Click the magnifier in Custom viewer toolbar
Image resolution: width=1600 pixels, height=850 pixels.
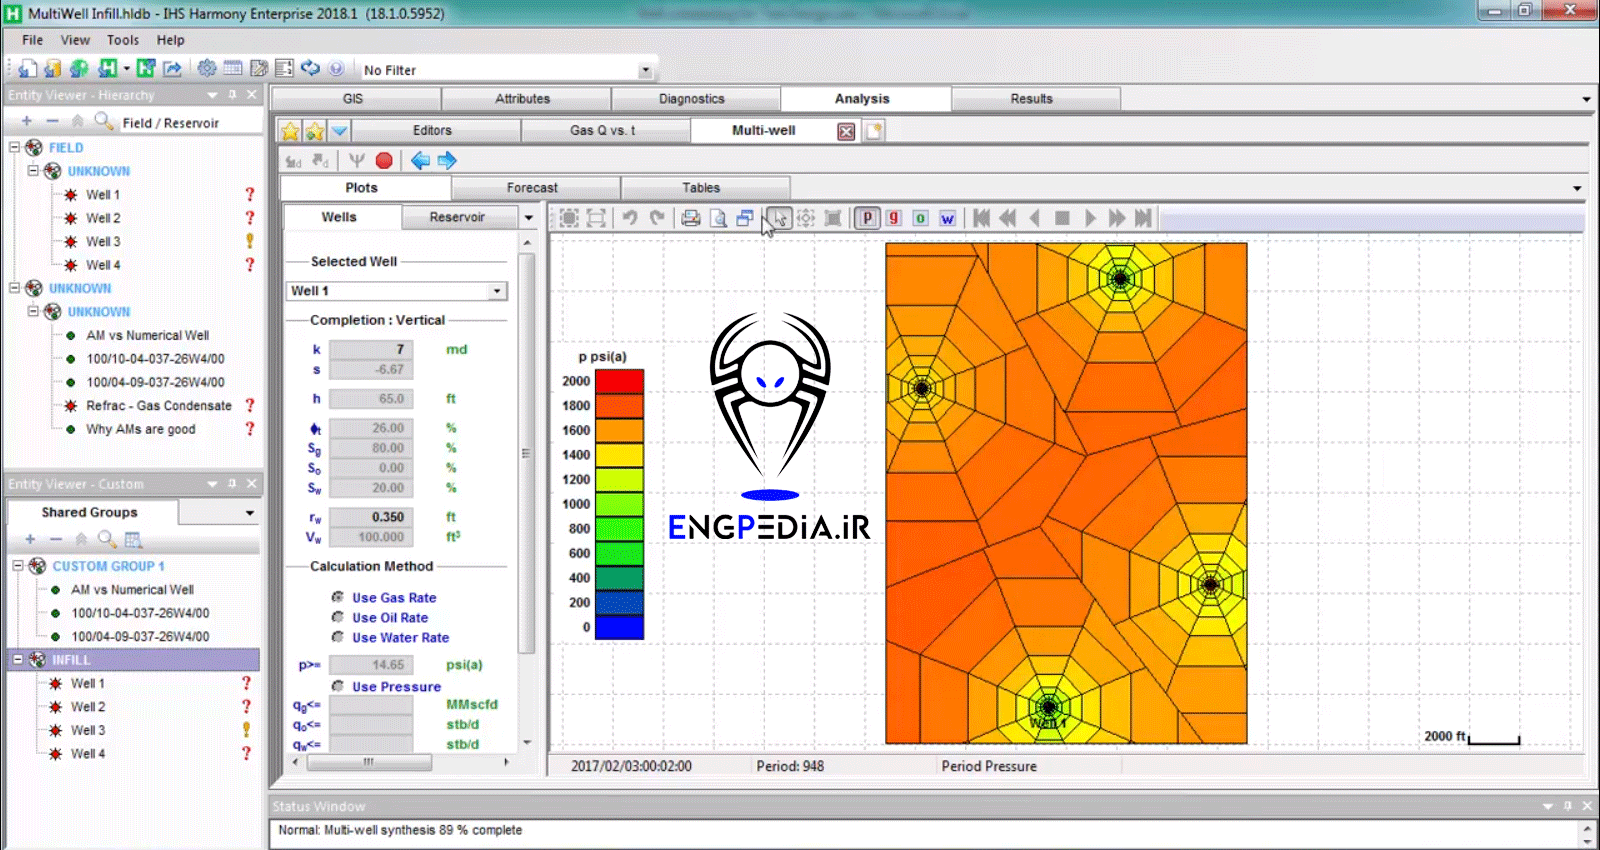click(x=107, y=539)
